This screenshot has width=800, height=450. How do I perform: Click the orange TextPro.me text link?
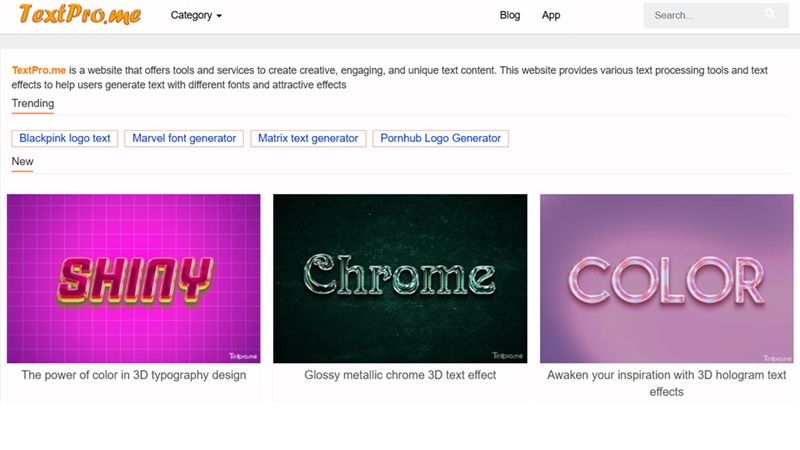tap(39, 70)
